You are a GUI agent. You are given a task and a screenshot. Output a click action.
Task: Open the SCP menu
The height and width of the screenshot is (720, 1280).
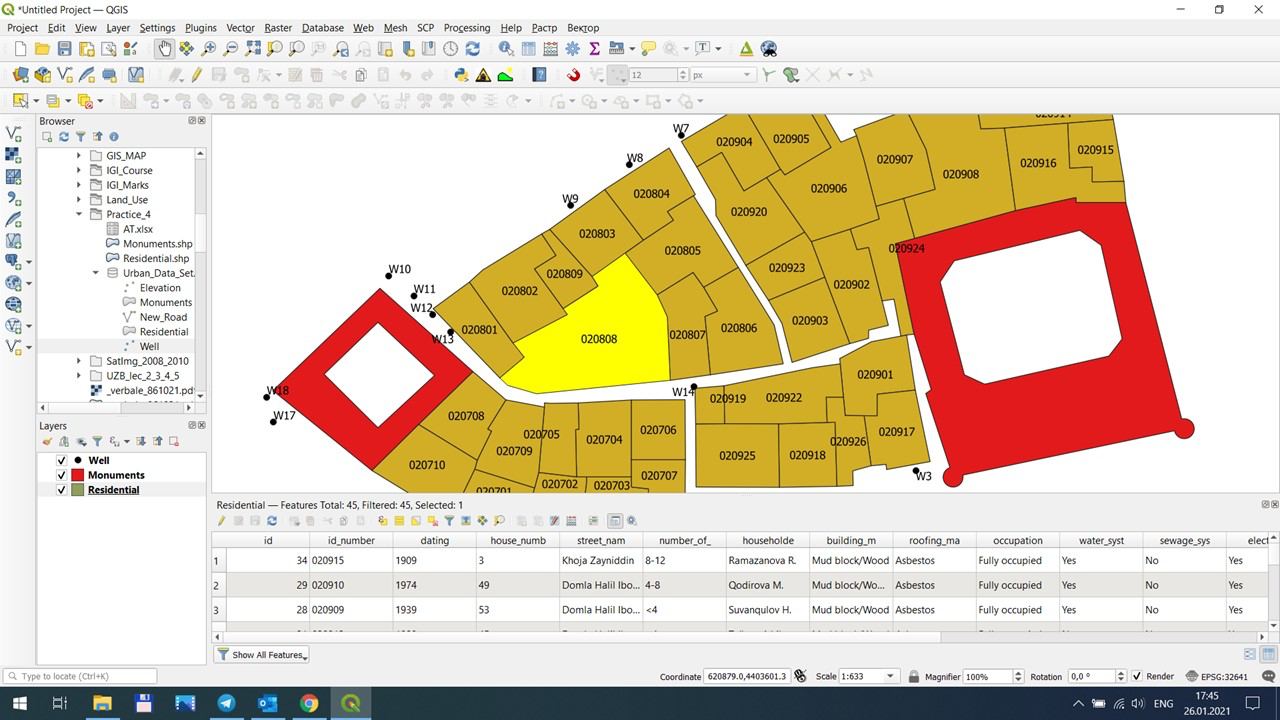[x=426, y=28]
